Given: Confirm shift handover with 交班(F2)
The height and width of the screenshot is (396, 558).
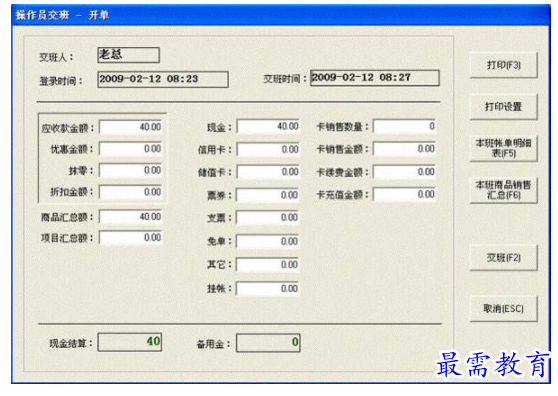Looking at the screenshot, I should [503, 258].
